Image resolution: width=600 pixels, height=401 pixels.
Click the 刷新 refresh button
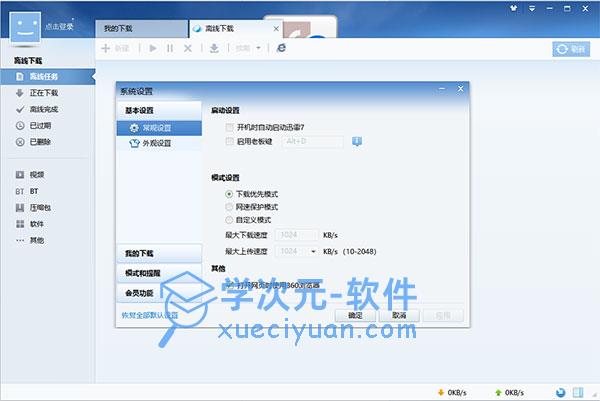click(571, 49)
